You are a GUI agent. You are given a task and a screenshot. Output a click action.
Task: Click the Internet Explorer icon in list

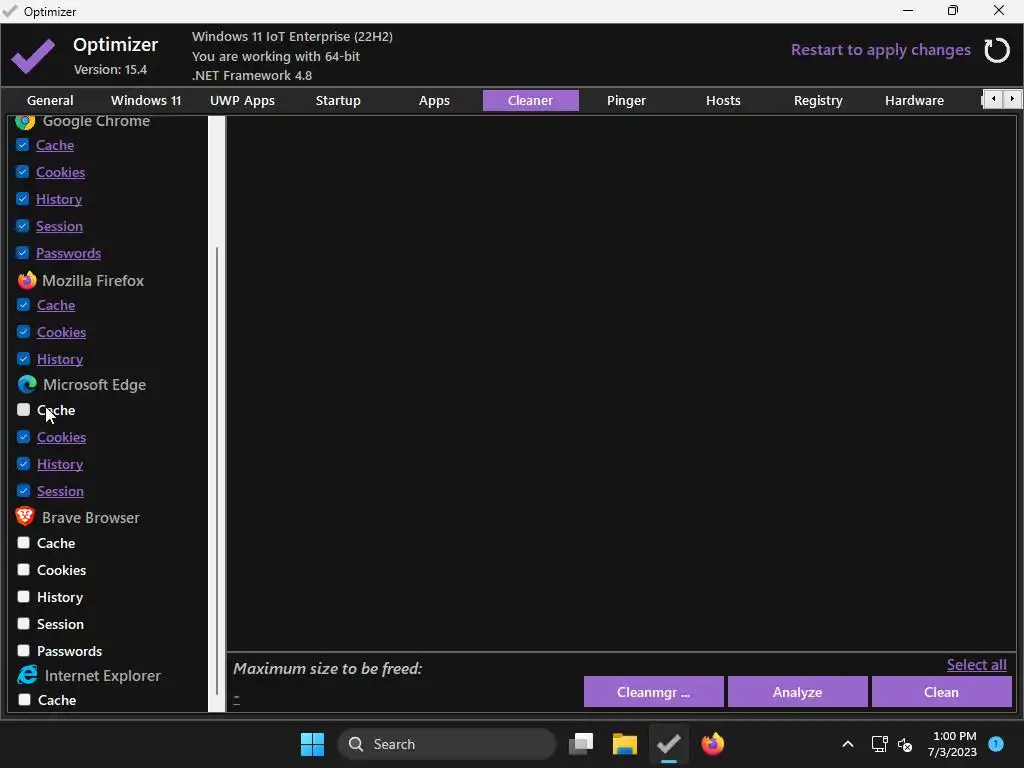click(x=27, y=675)
